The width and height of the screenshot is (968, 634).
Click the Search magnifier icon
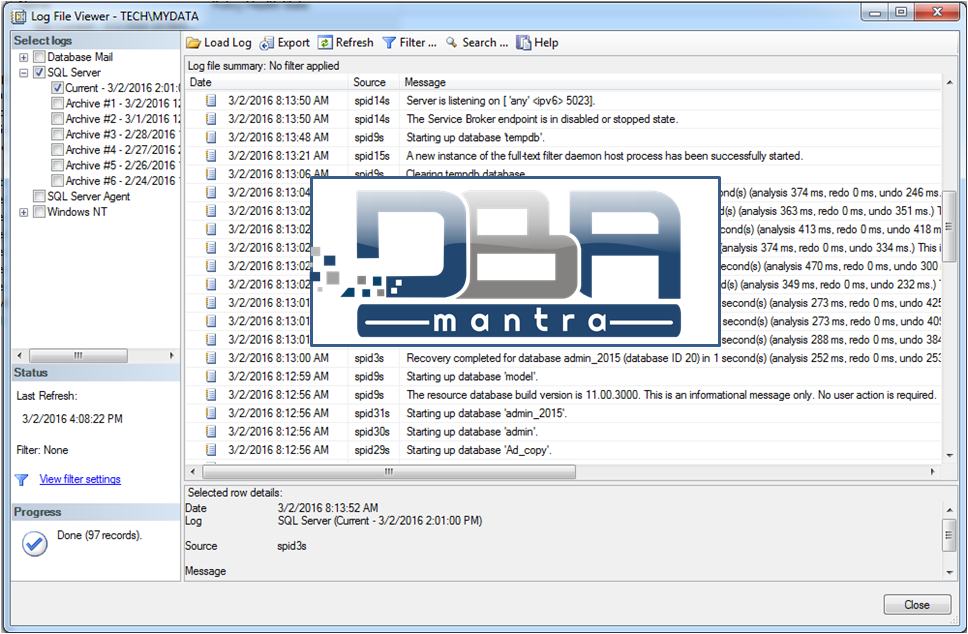click(x=452, y=43)
